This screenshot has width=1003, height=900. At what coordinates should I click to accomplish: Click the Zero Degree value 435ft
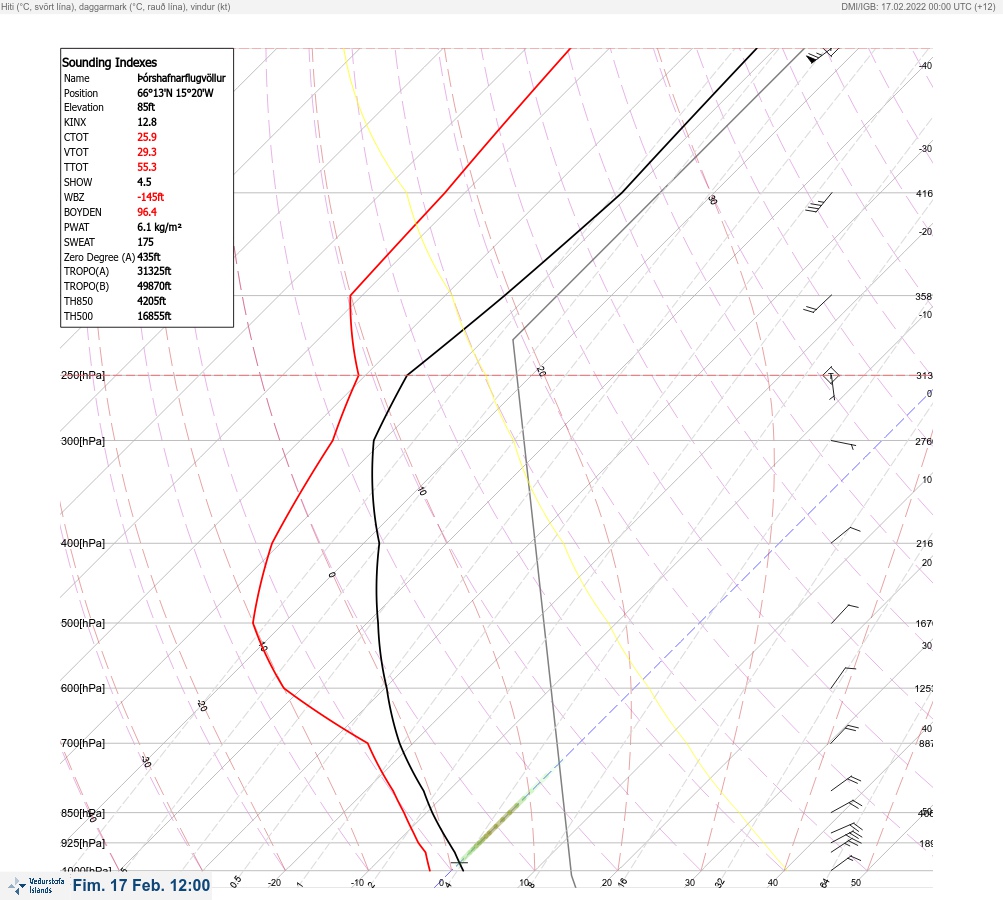pos(148,257)
